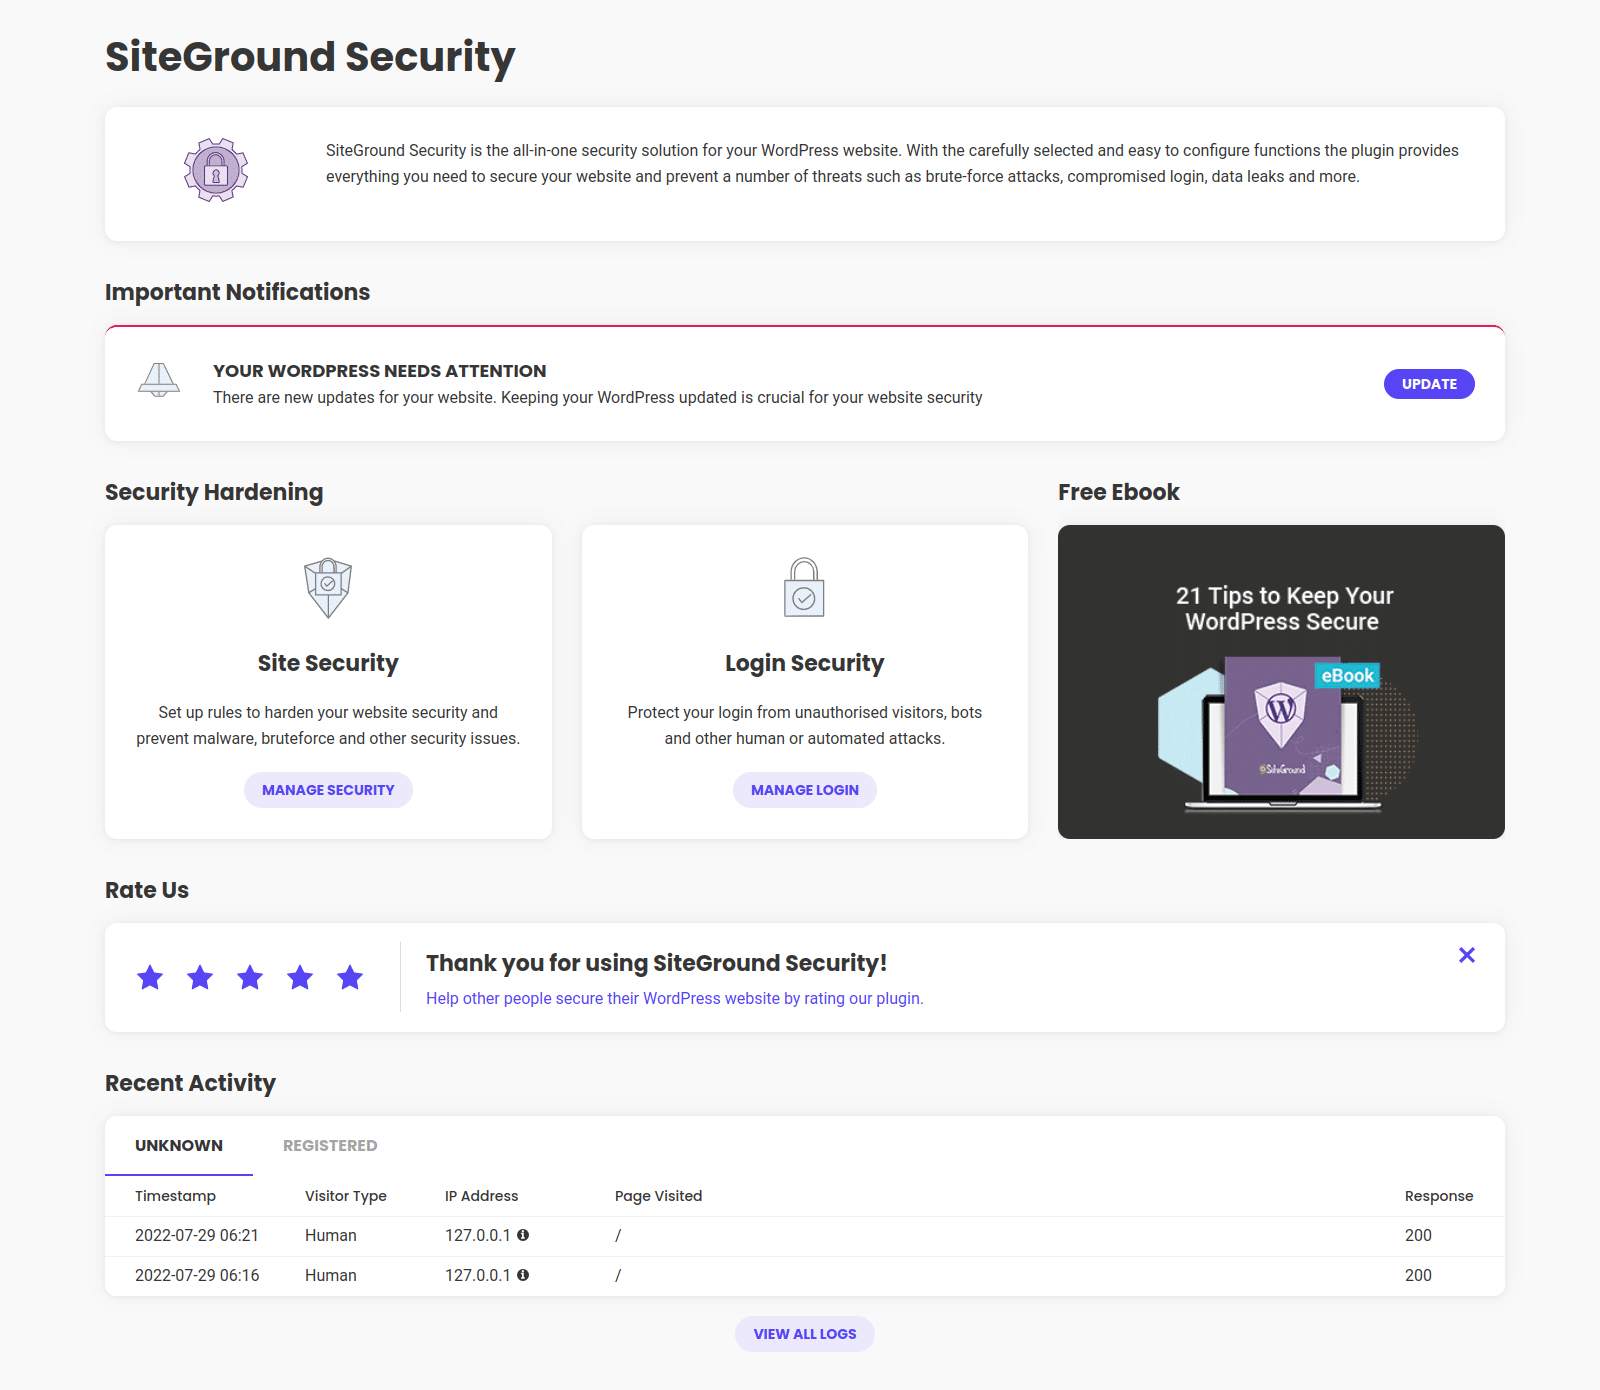1600x1390 pixels.
Task: Click 127.0.0.1 address in 06:16 row
Action: tap(478, 1275)
